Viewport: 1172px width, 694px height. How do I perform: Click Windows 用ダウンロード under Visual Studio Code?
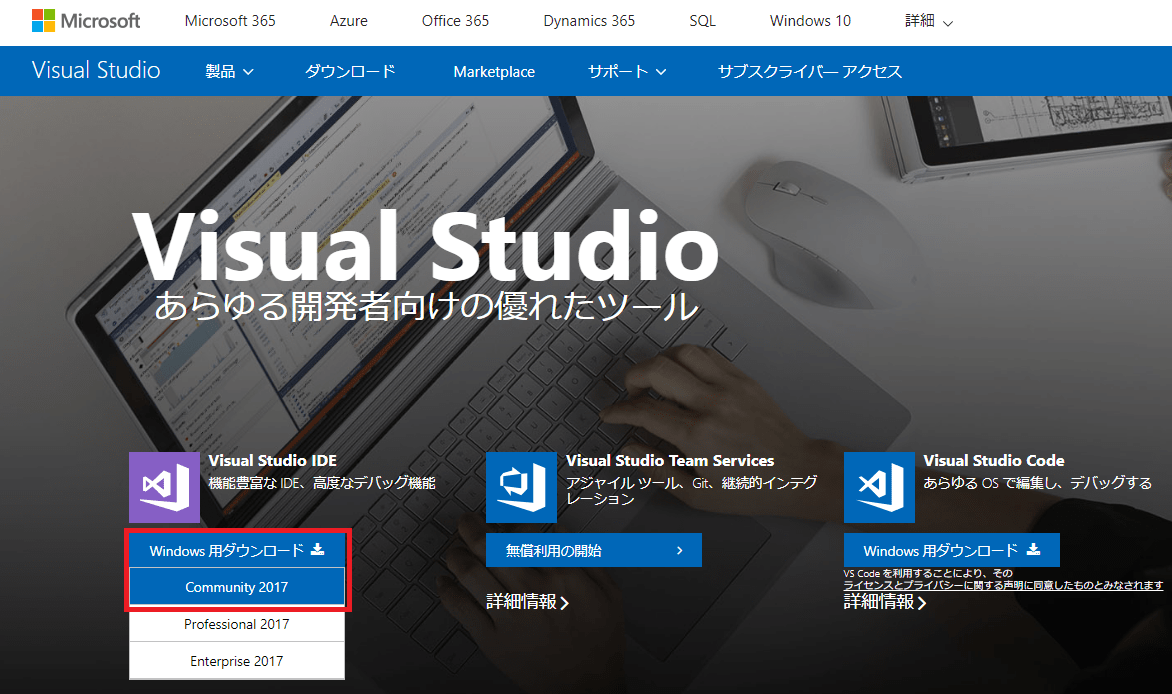point(951,550)
